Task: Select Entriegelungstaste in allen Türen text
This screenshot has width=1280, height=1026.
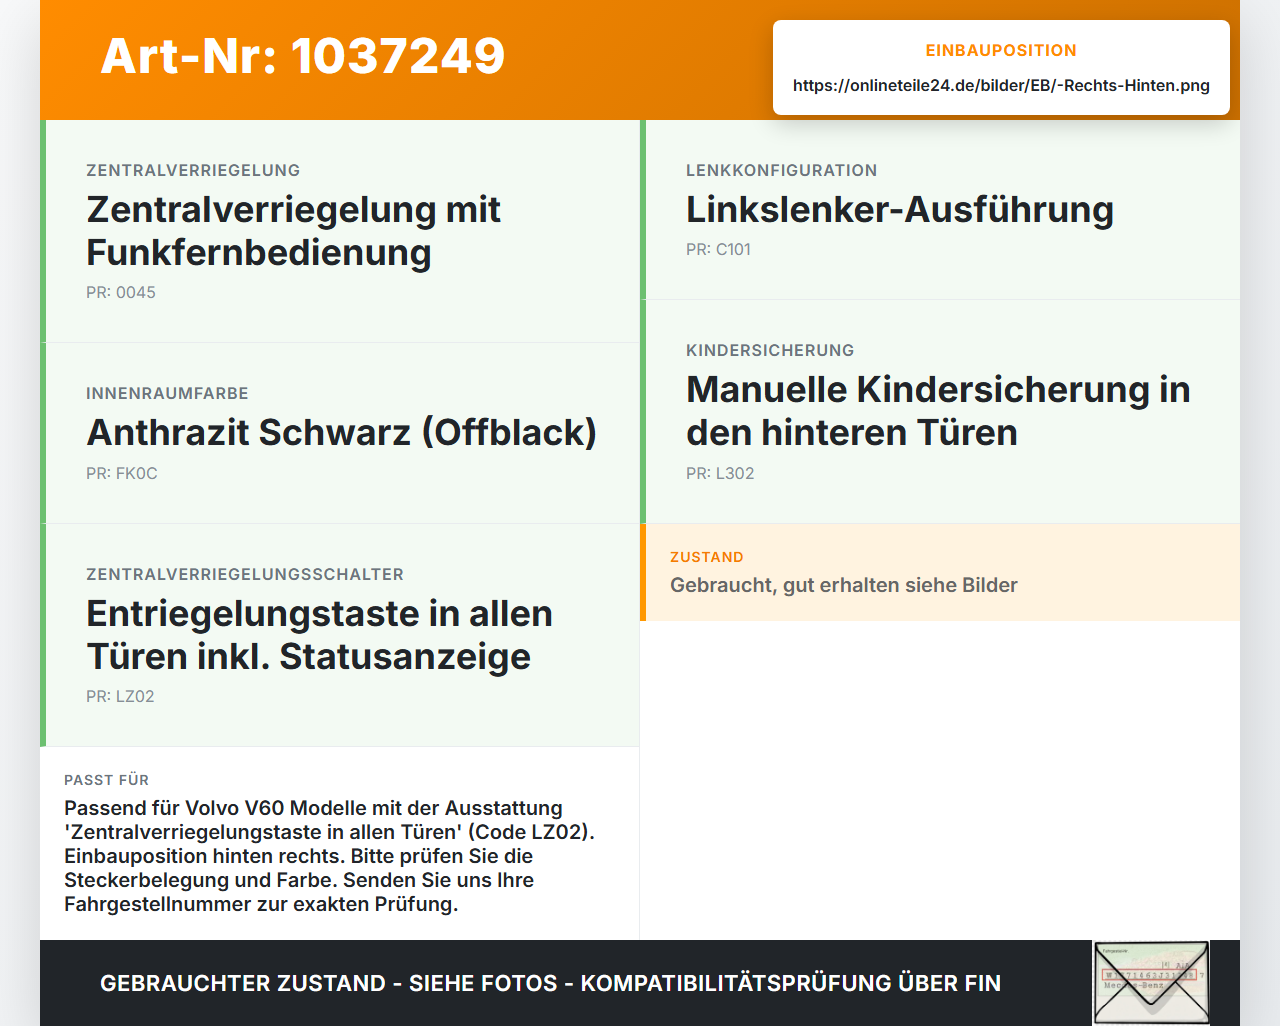Action: tap(319, 635)
